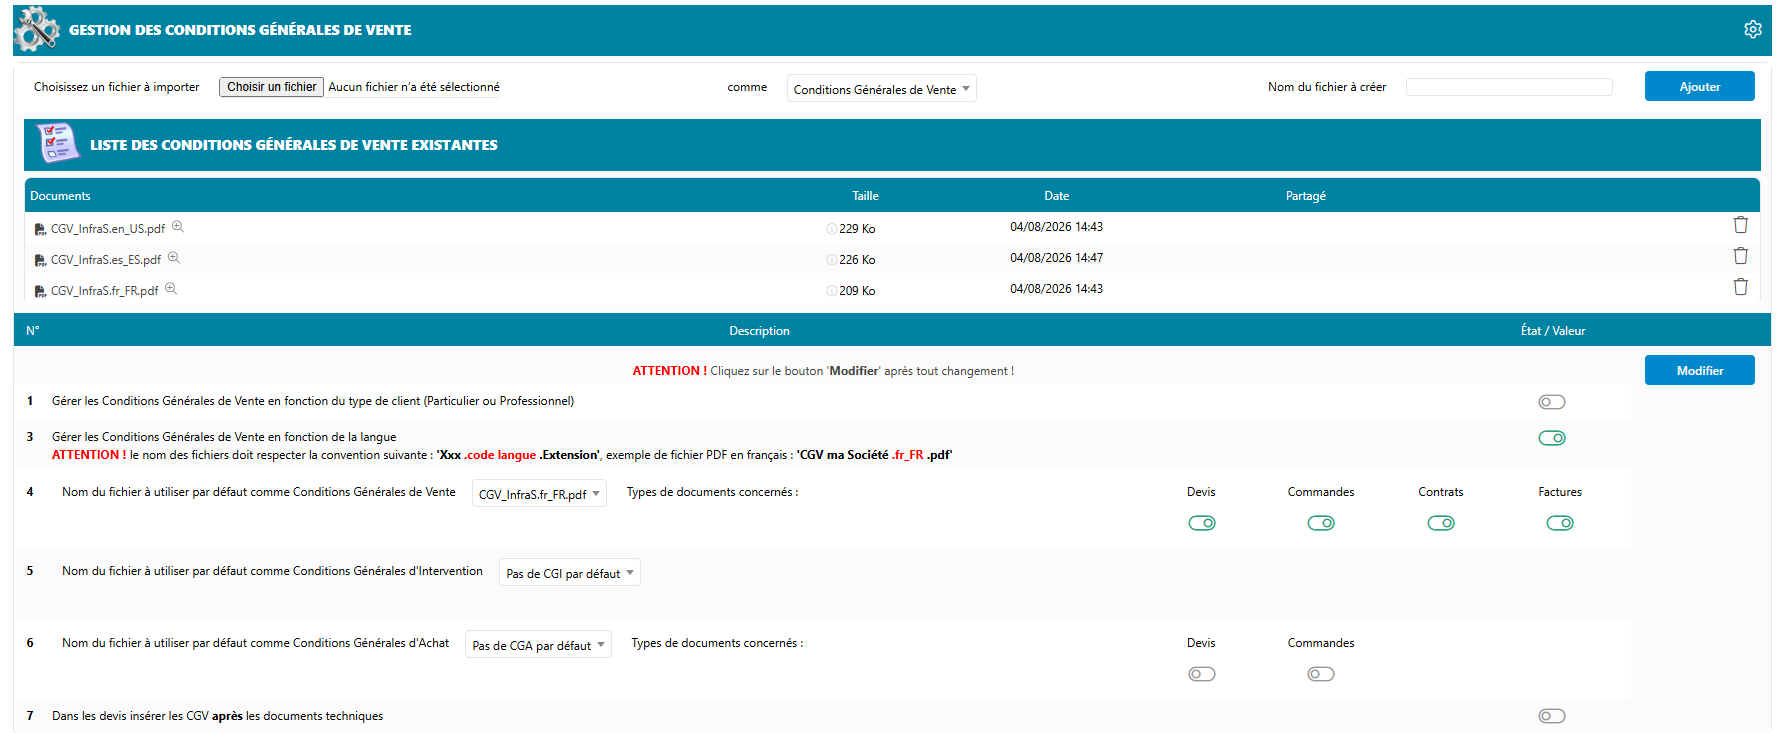Click the Date column header
Viewport: 1784px width, 733px height.
[1057, 196]
